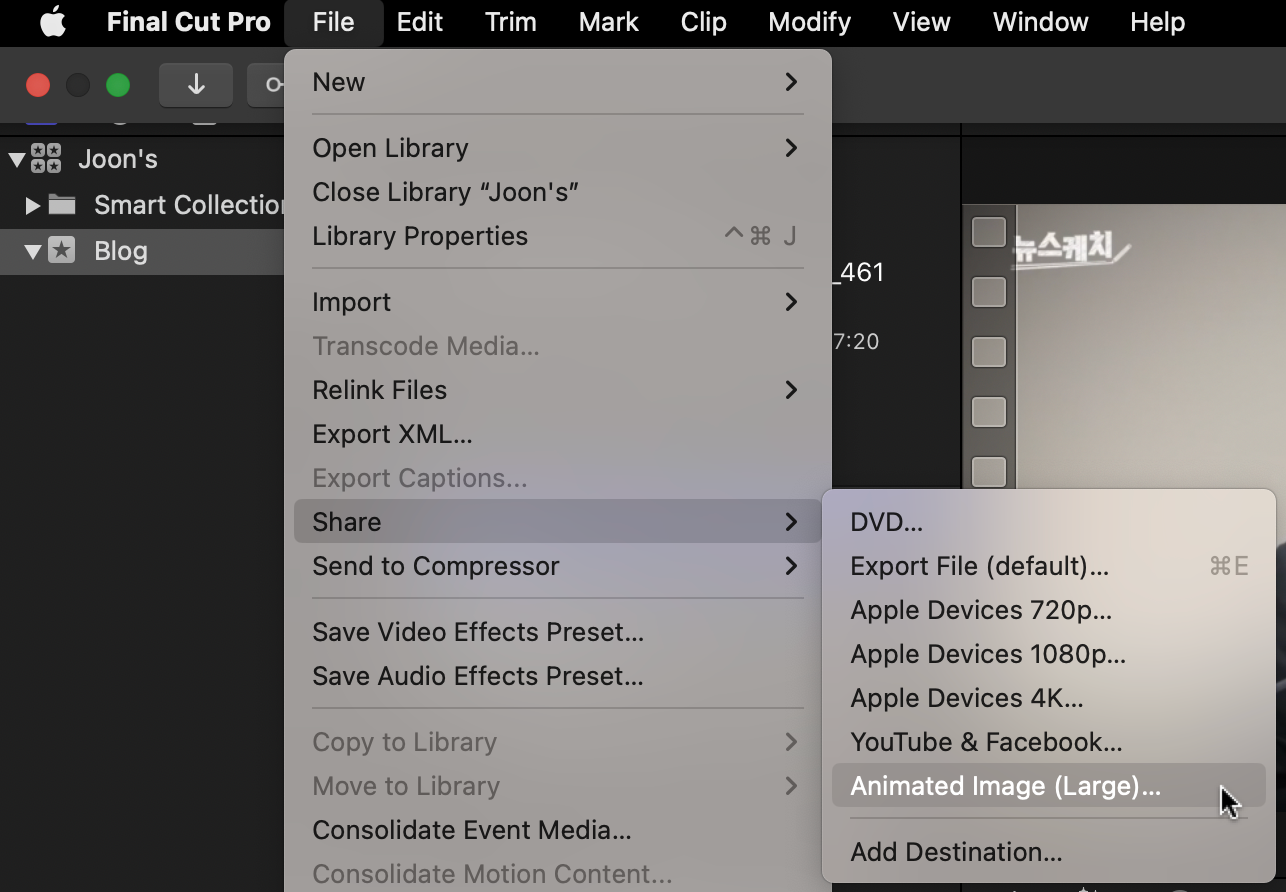
Task: Expand the Relink Files submenu
Action: (x=558, y=390)
